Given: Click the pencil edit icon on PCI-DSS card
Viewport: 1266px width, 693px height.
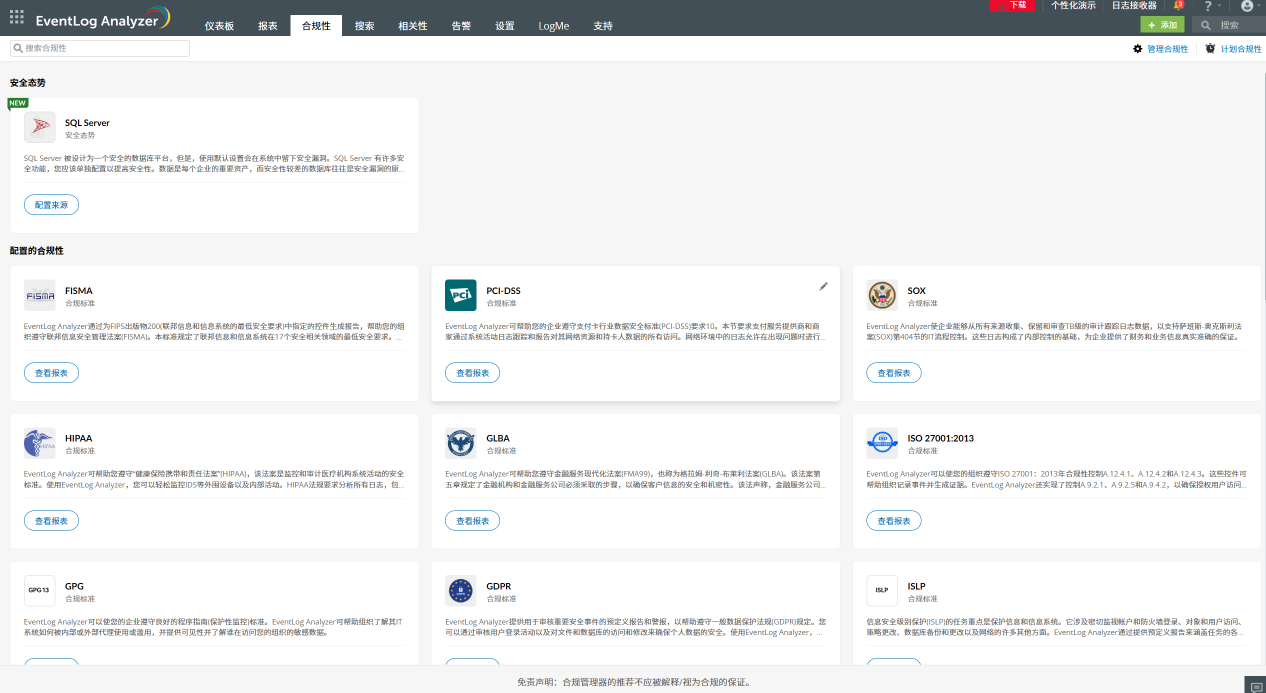Looking at the screenshot, I should [x=823, y=286].
